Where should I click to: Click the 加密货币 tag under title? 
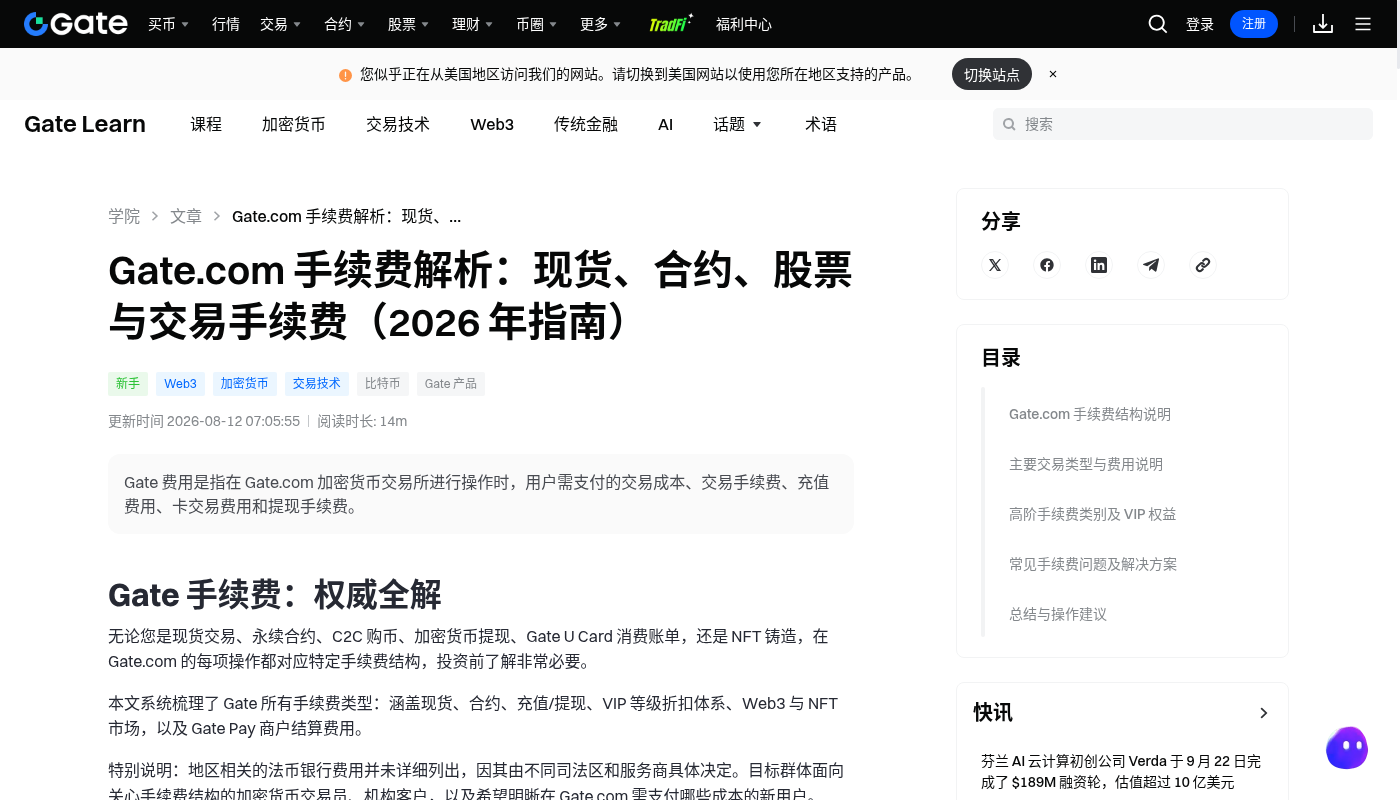(245, 383)
